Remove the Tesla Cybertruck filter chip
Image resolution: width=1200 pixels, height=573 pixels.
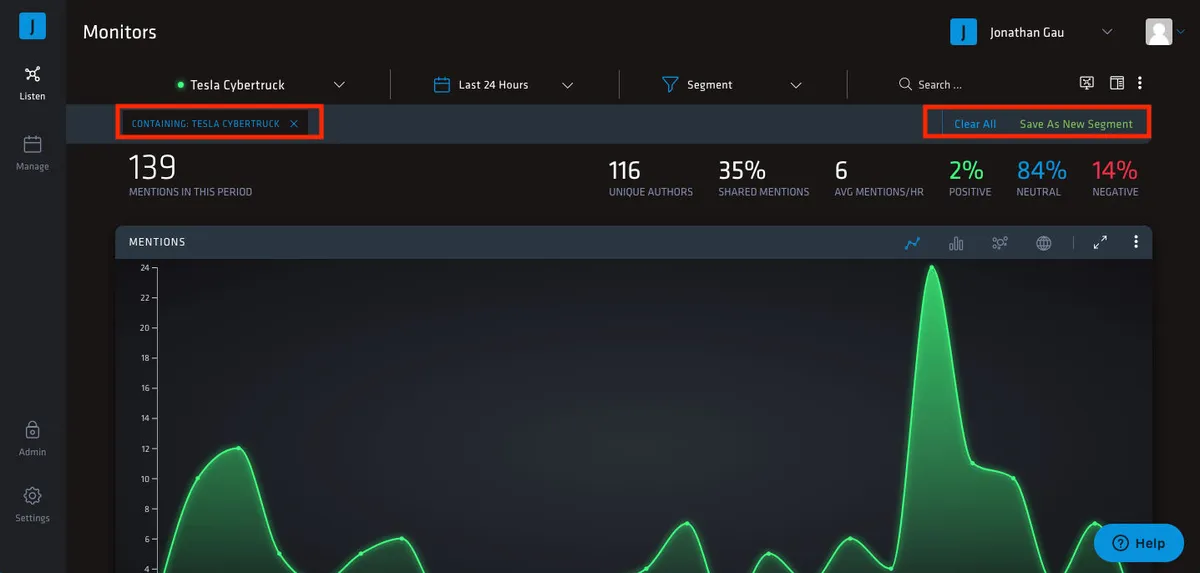tap(294, 124)
